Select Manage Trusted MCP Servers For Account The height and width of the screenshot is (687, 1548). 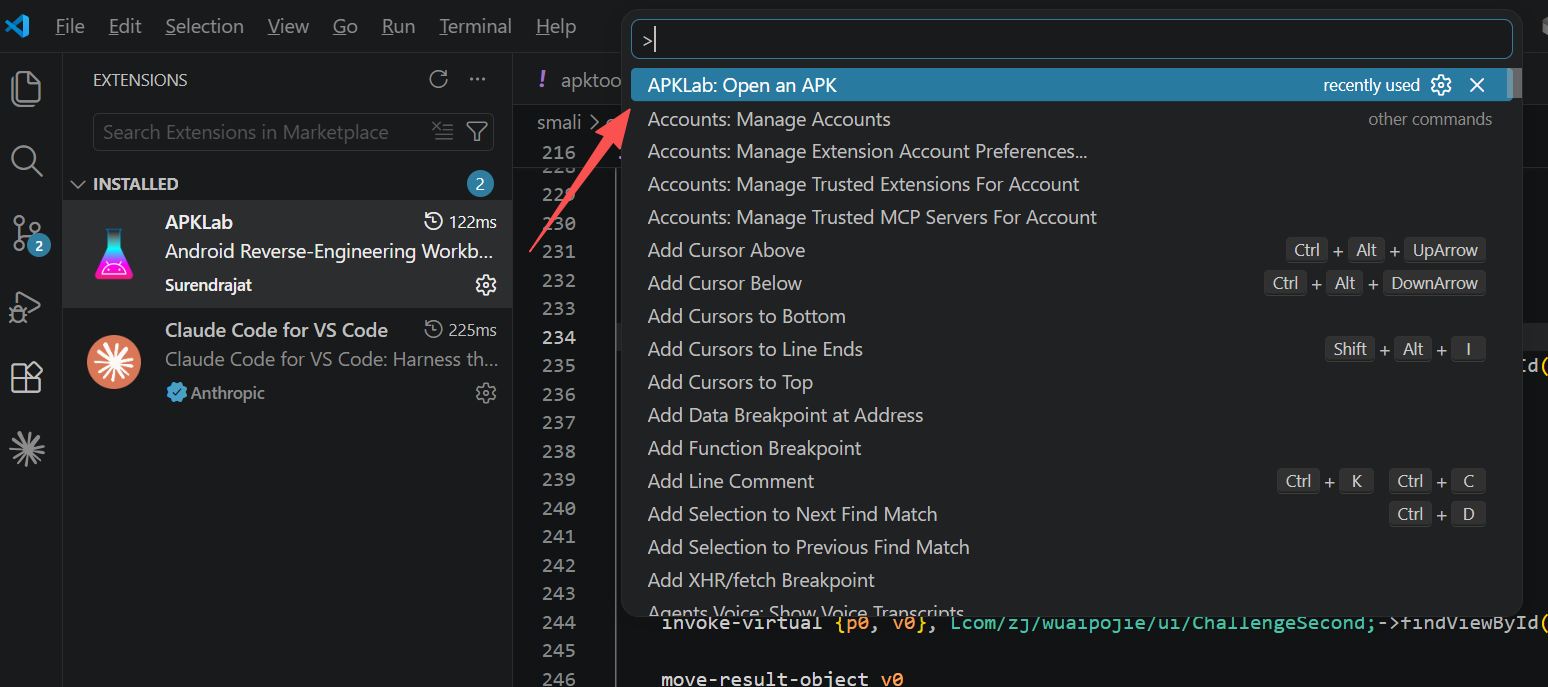[x=1068, y=218]
